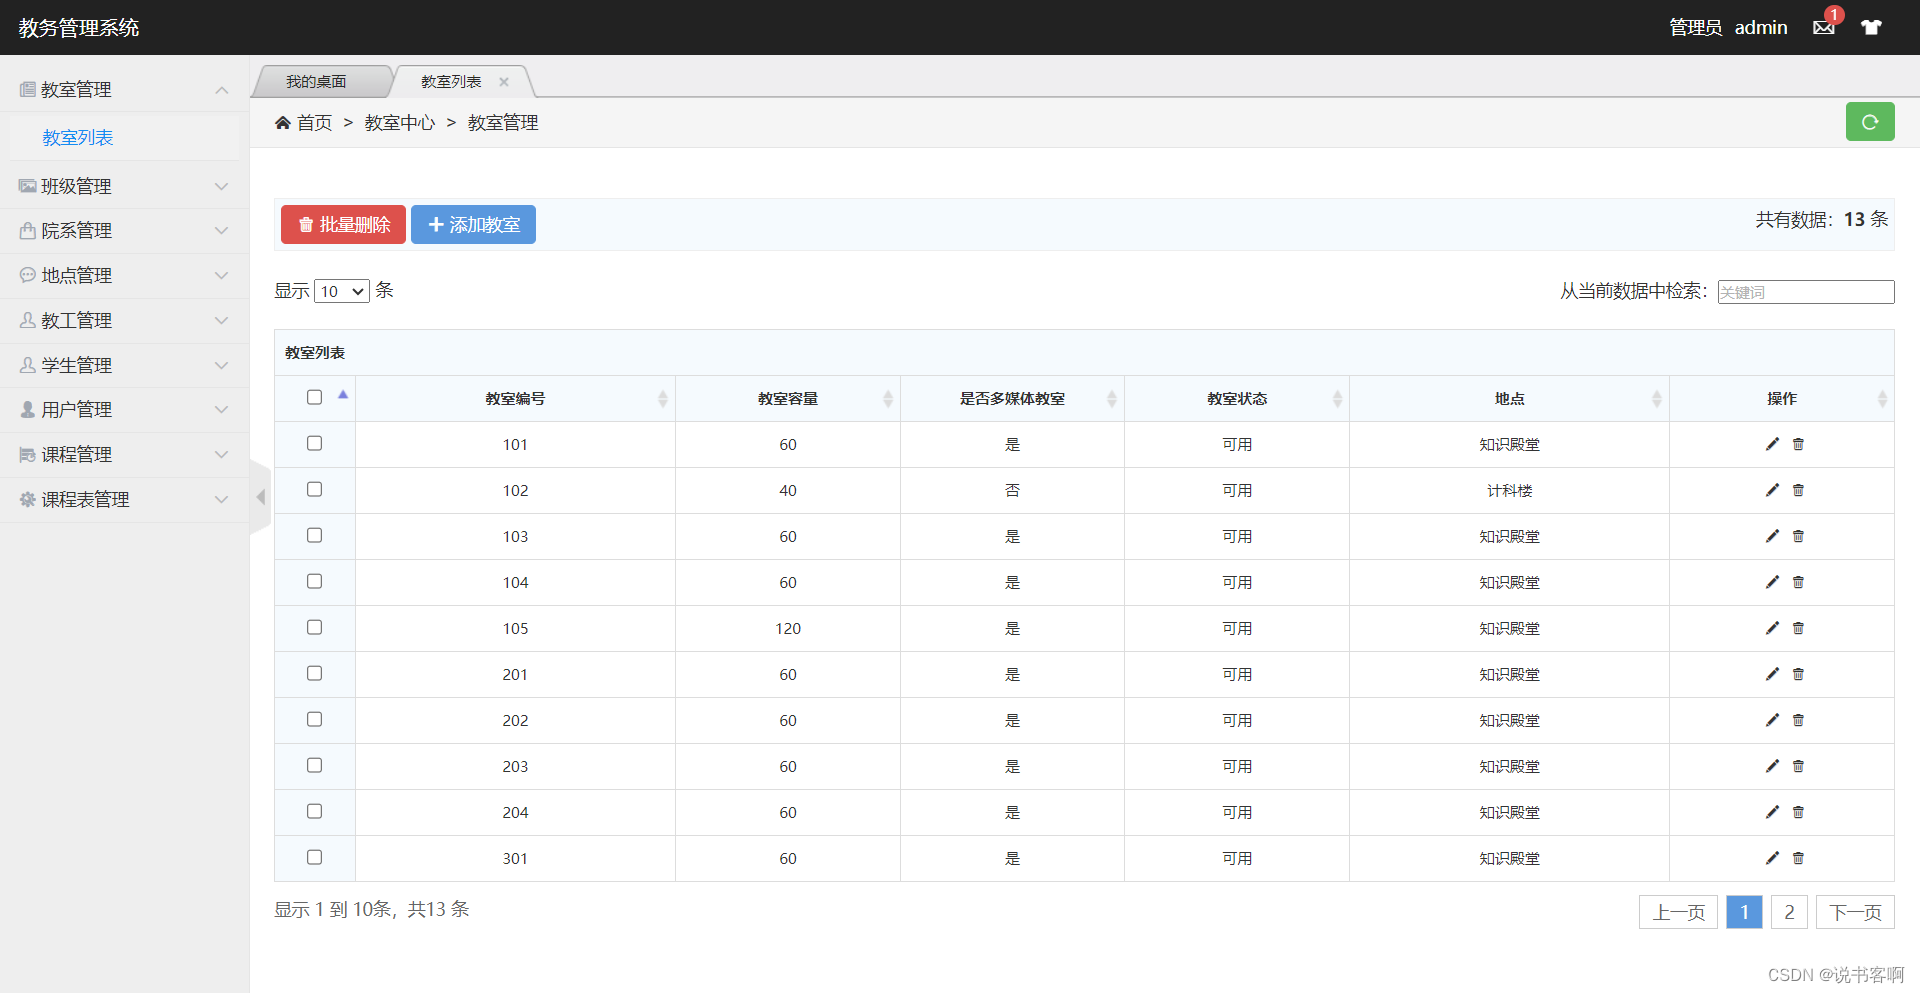The image size is (1920, 993).
Task: Click the green refresh icon button
Action: click(1870, 122)
